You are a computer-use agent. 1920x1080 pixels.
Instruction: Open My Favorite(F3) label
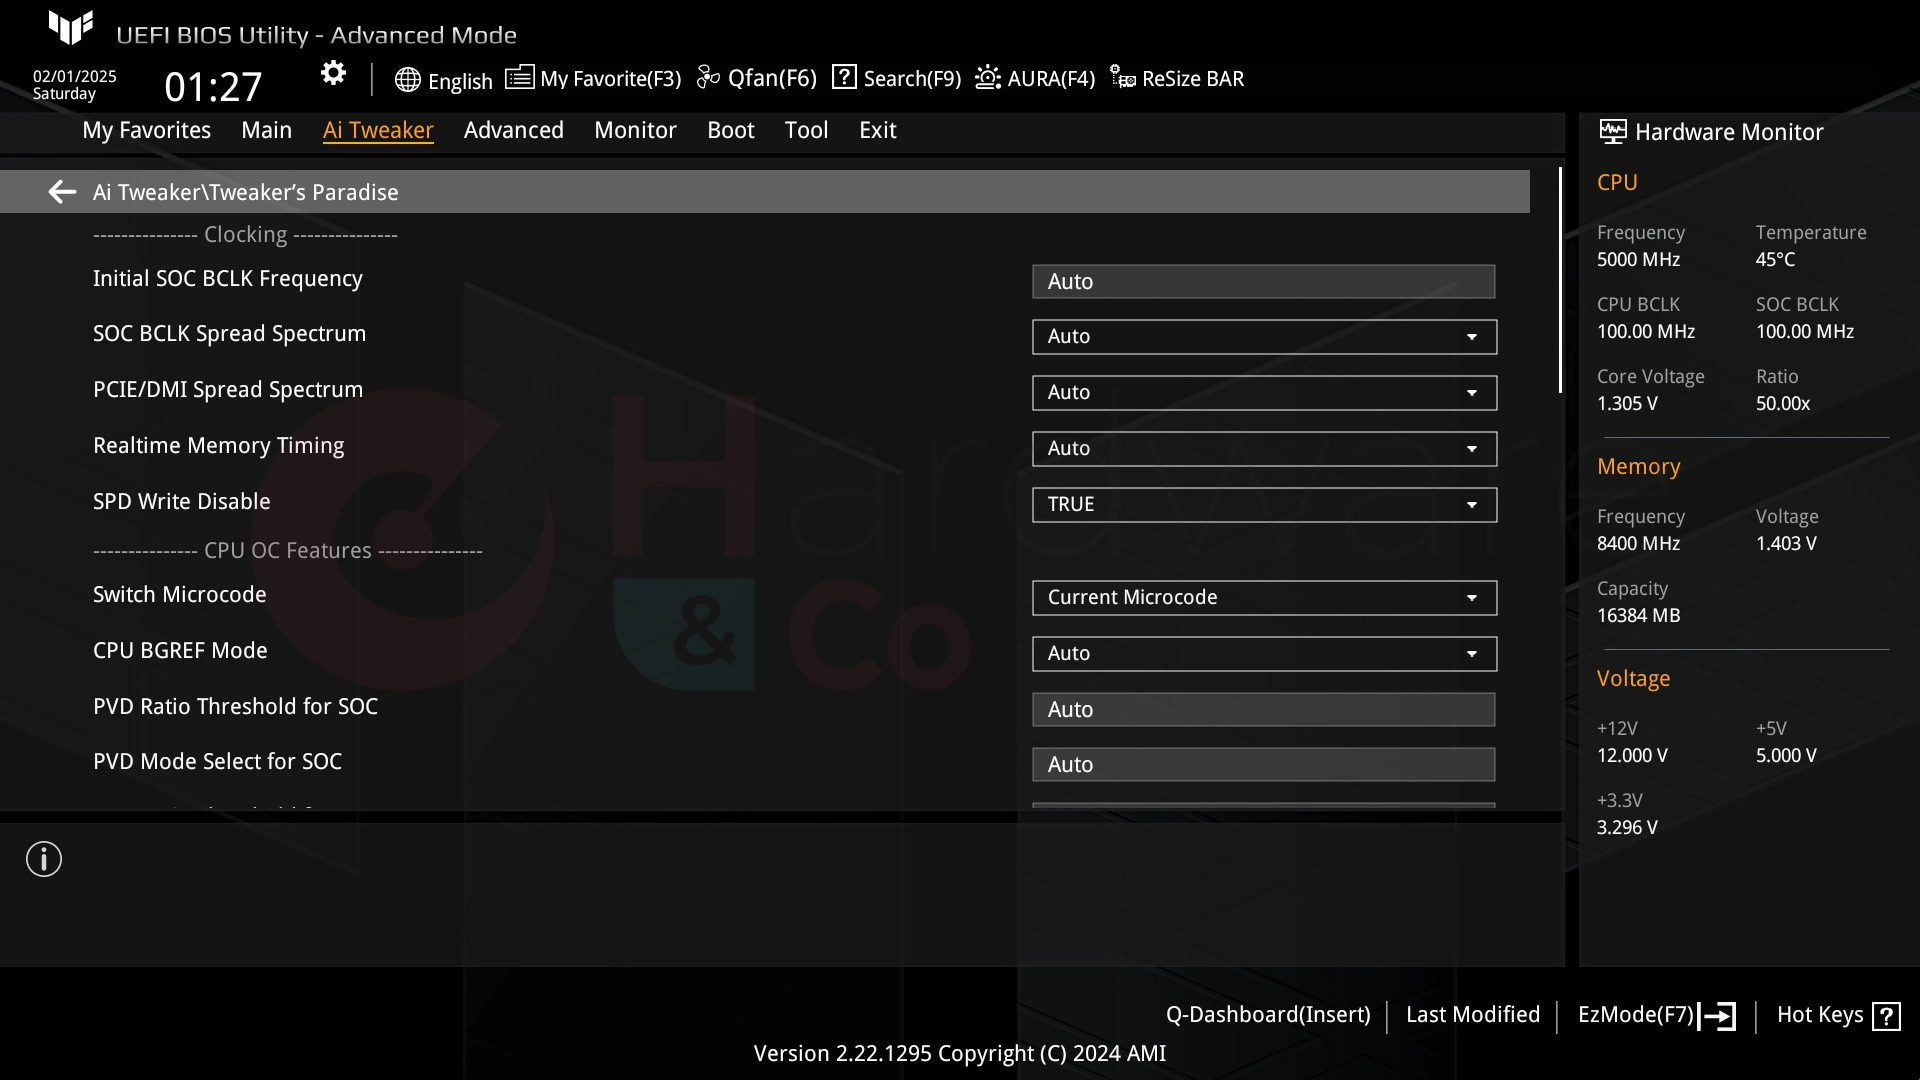[610, 78]
